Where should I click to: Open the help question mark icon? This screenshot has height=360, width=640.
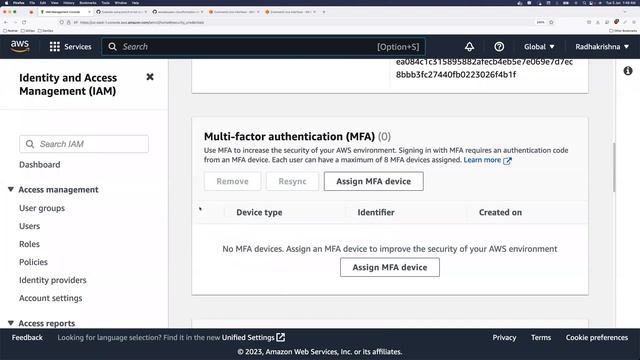coord(499,47)
